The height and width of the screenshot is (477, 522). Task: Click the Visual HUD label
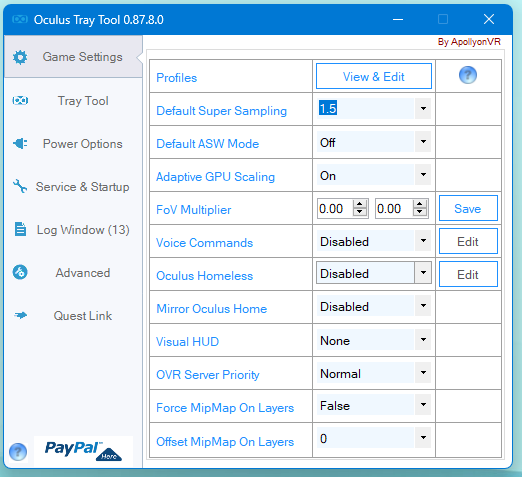[x=187, y=342]
